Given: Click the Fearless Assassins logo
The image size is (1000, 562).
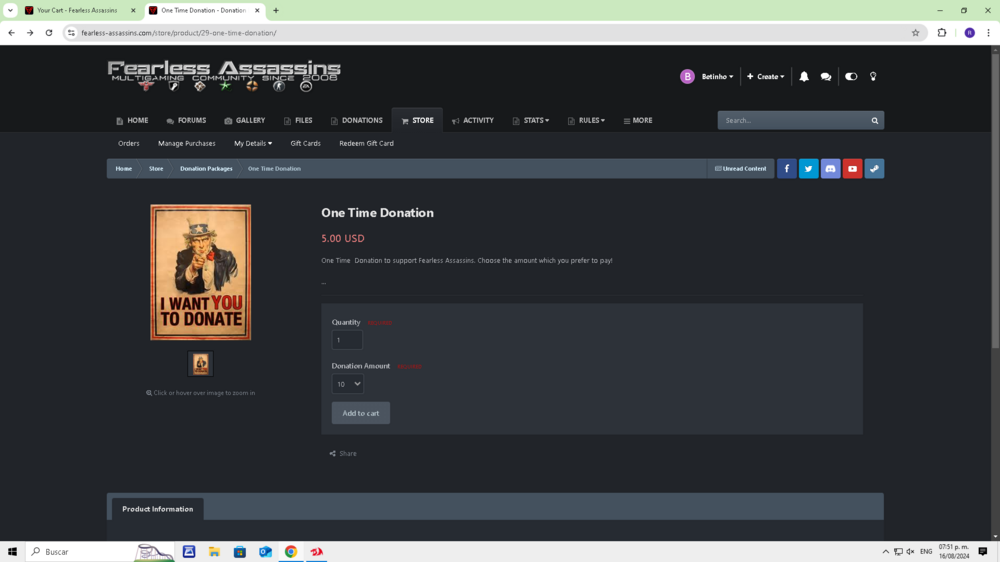Looking at the screenshot, I should tap(224, 76).
